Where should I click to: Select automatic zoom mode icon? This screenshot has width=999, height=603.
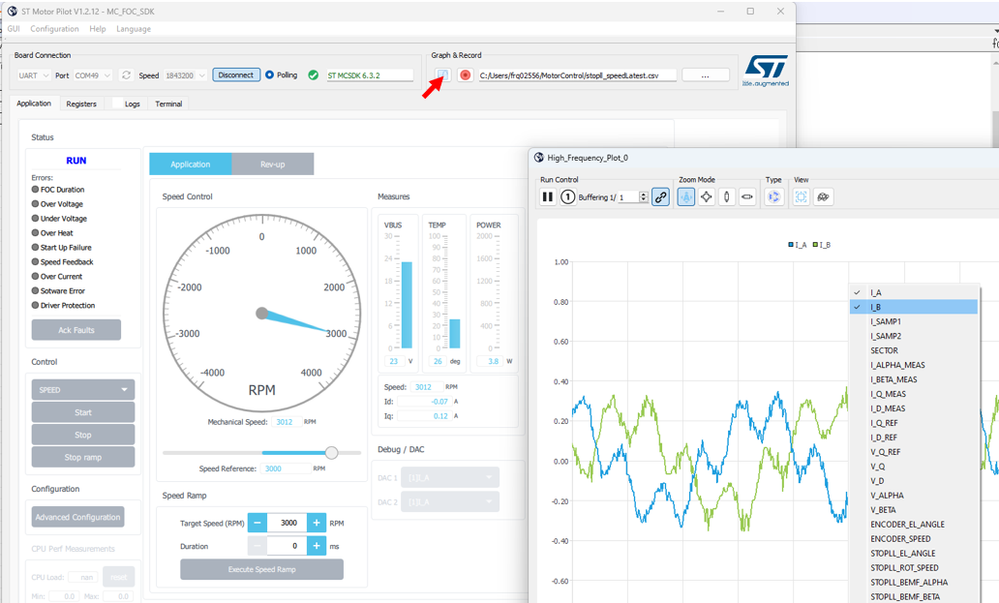(x=686, y=197)
